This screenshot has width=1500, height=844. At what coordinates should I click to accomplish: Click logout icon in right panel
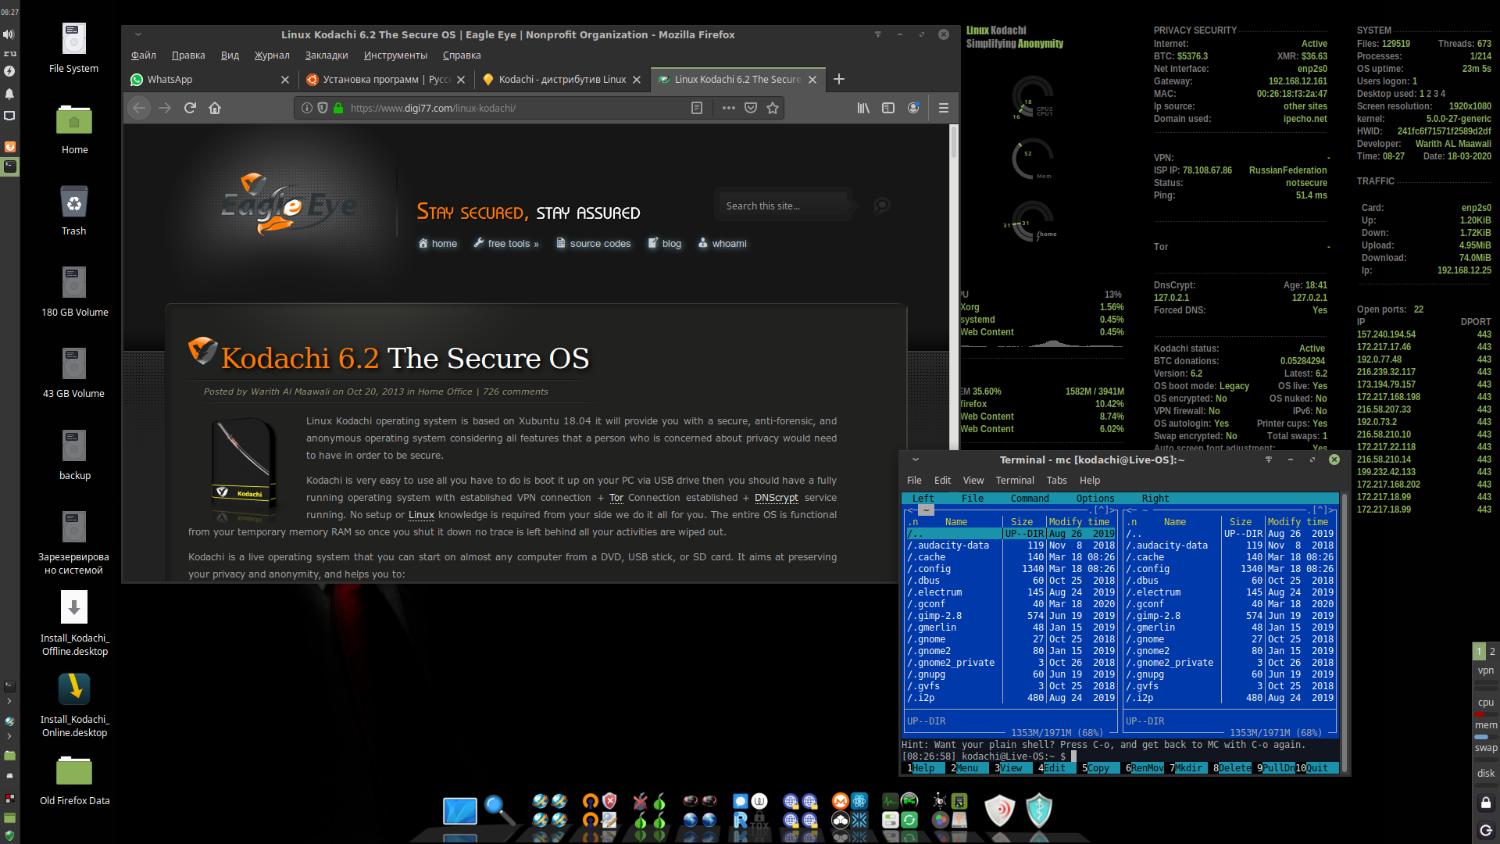point(1486,830)
